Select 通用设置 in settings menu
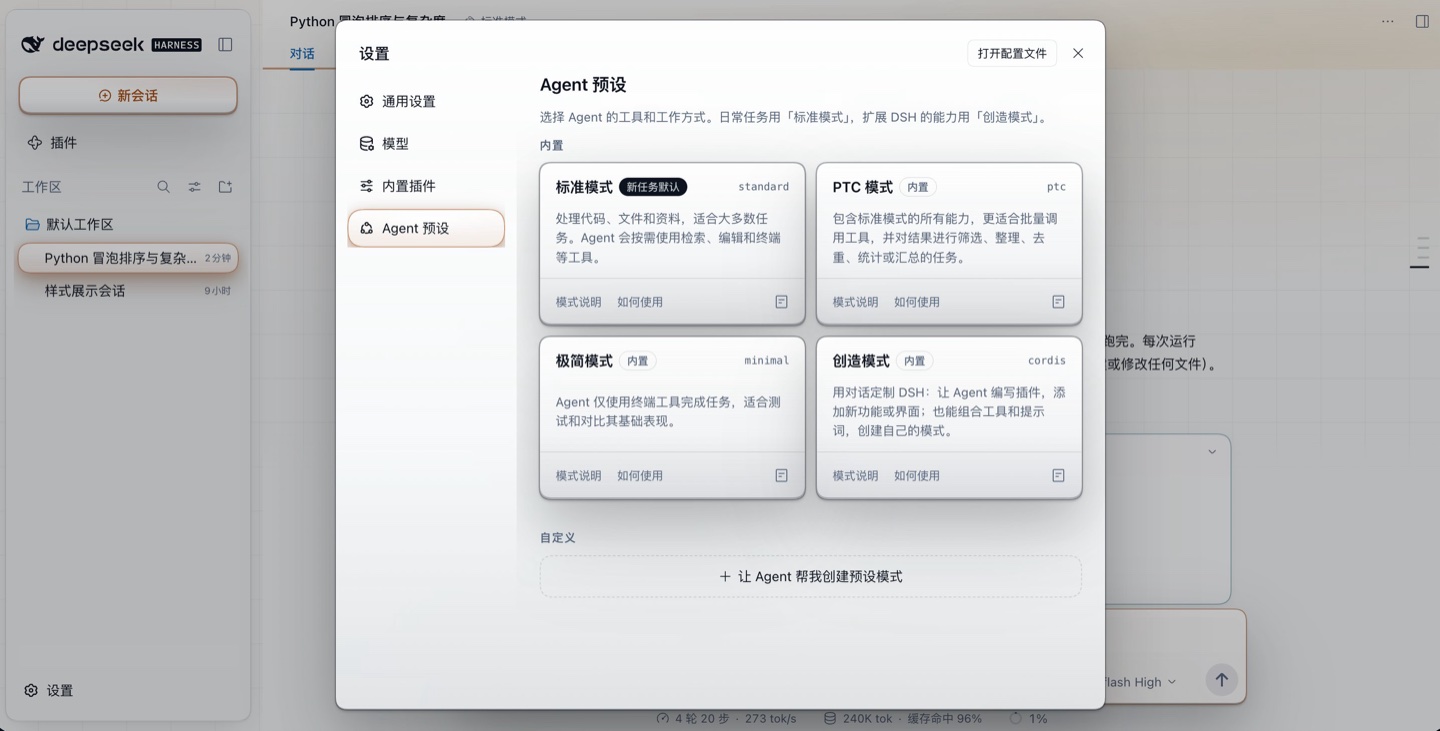Screen dimensions: 1440x731 coord(426,101)
